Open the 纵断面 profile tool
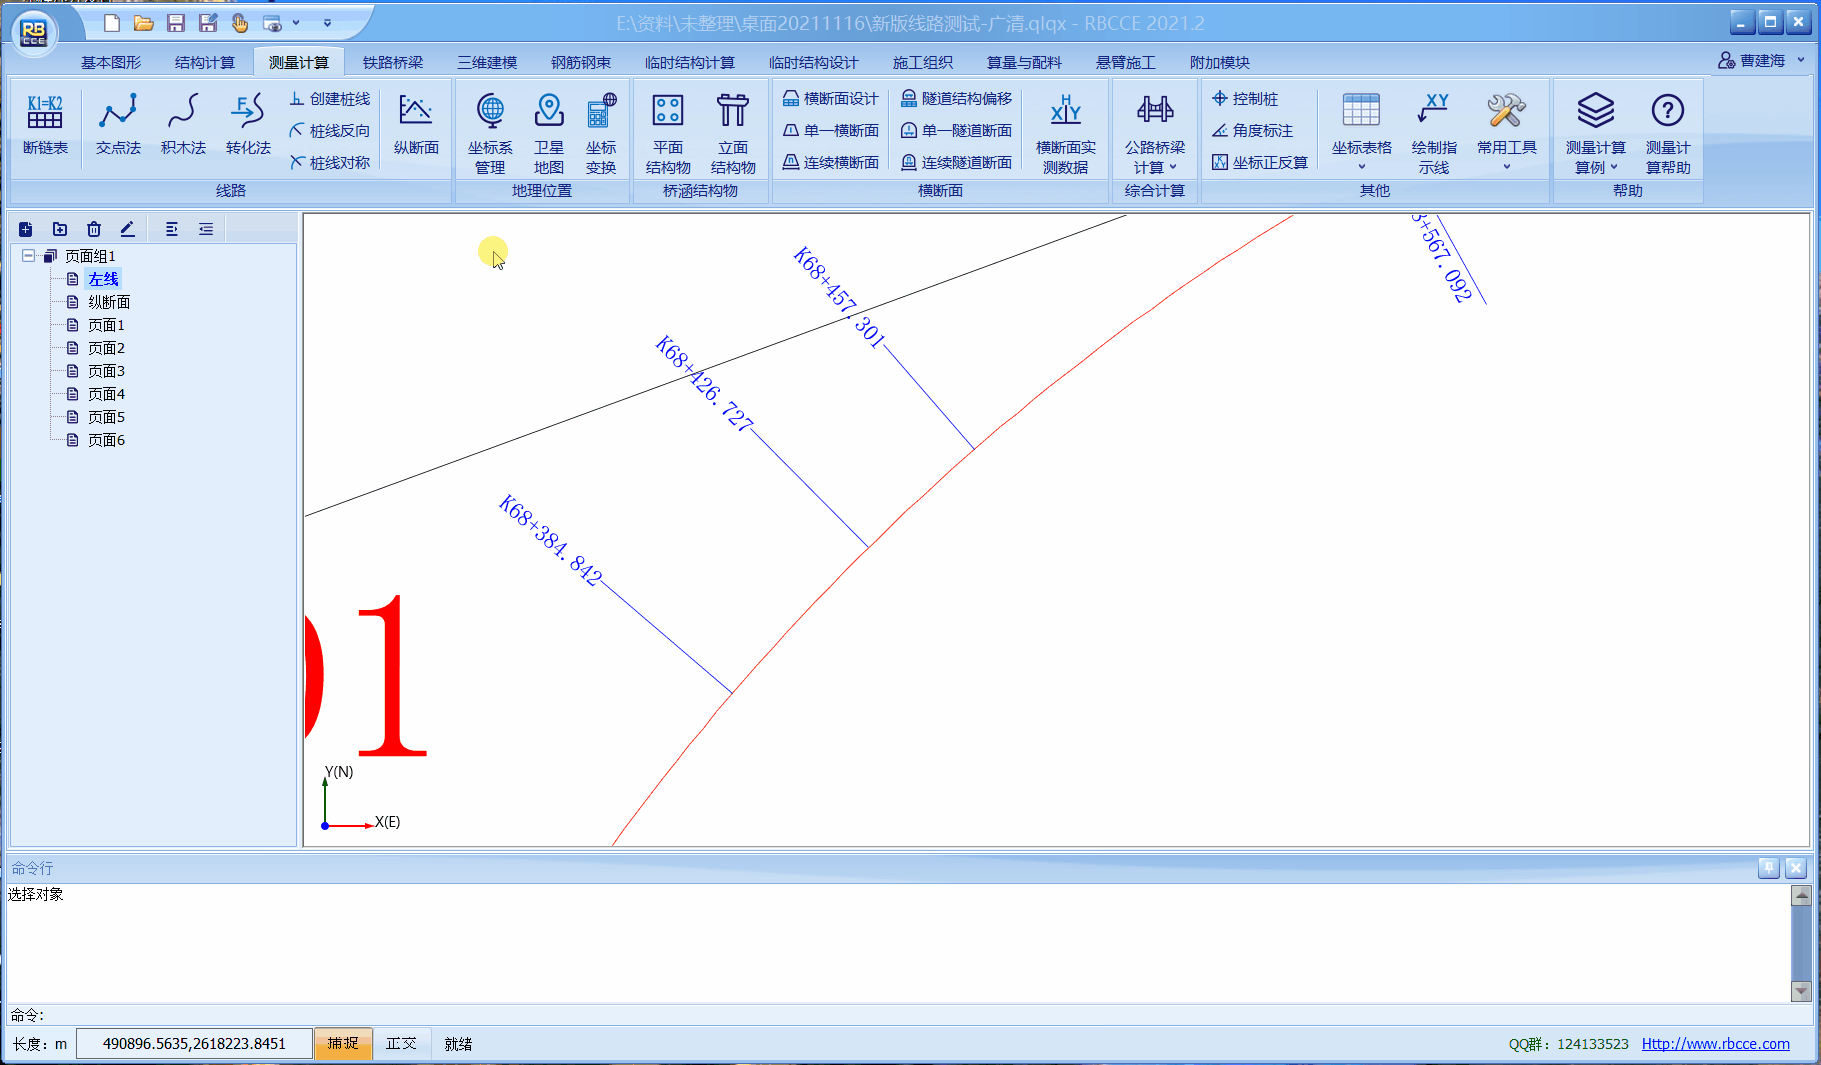Image resolution: width=1821 pixels, height=1065 pixels. pyautogui.click(x=416, y=125)
